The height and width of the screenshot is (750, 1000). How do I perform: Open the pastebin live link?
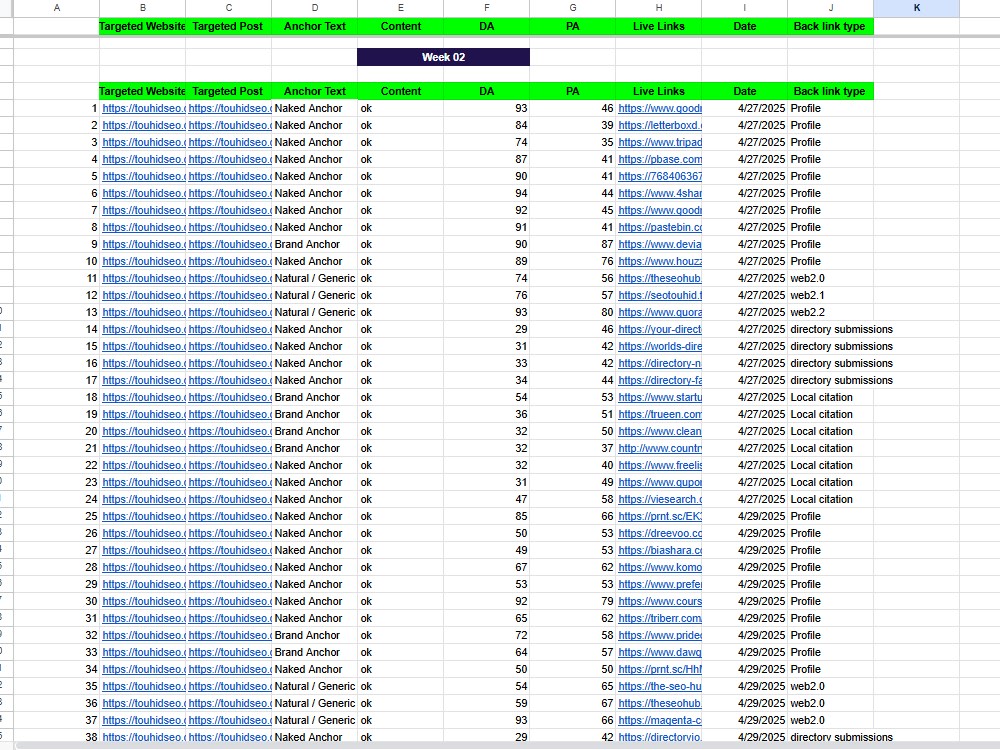point(659,227)
